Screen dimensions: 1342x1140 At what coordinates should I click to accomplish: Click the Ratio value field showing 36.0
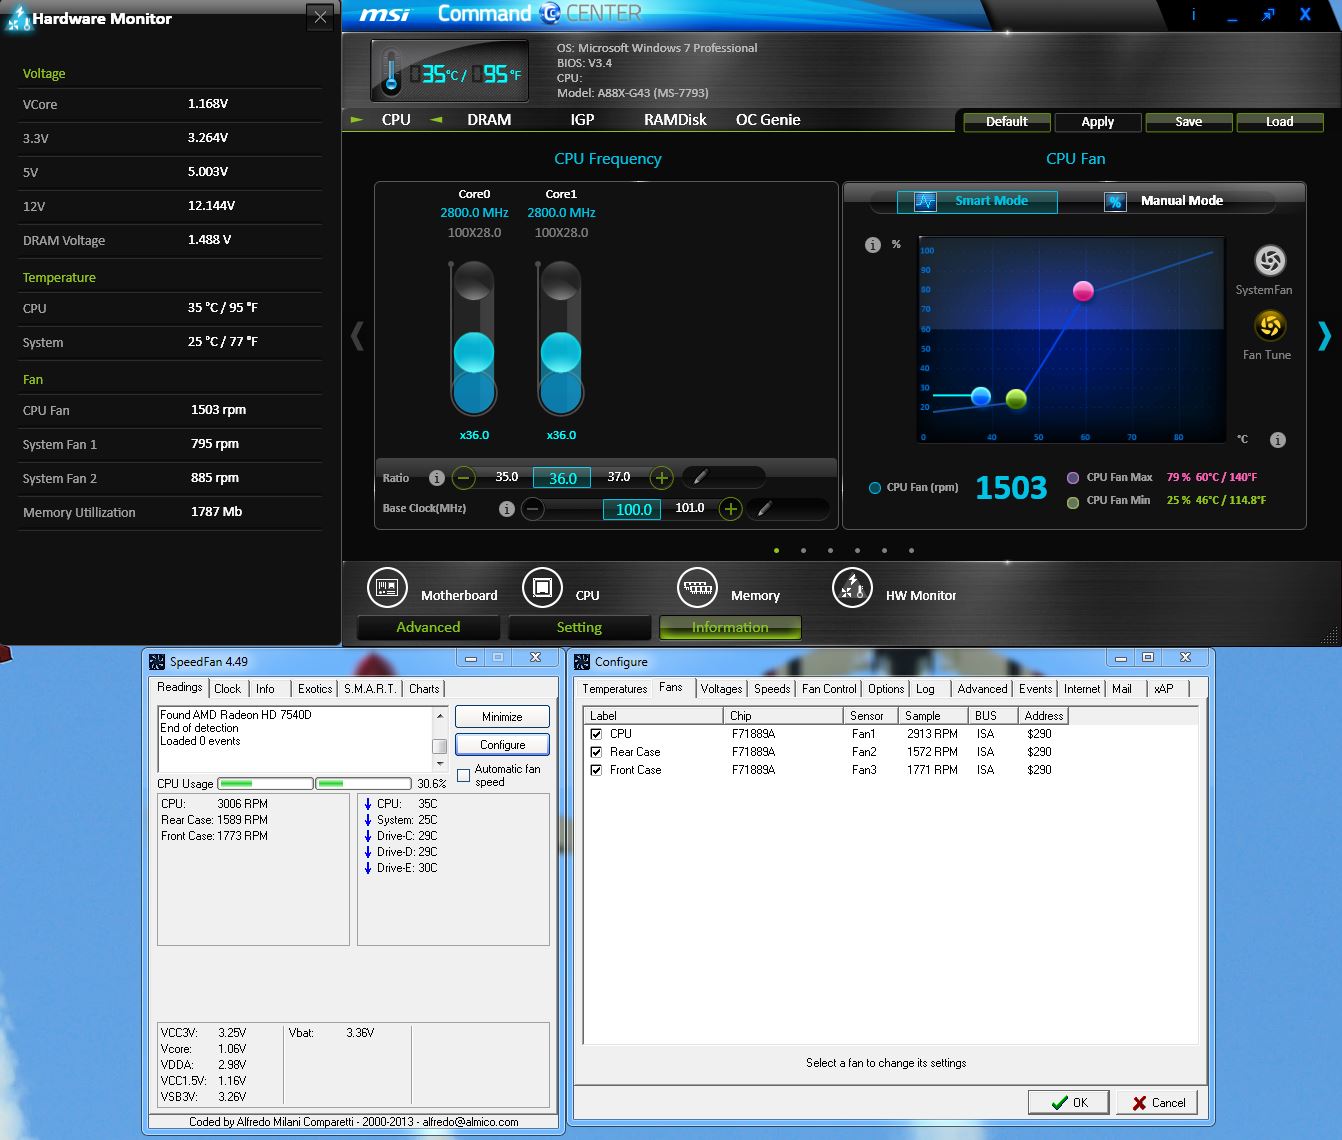(562, 478)
